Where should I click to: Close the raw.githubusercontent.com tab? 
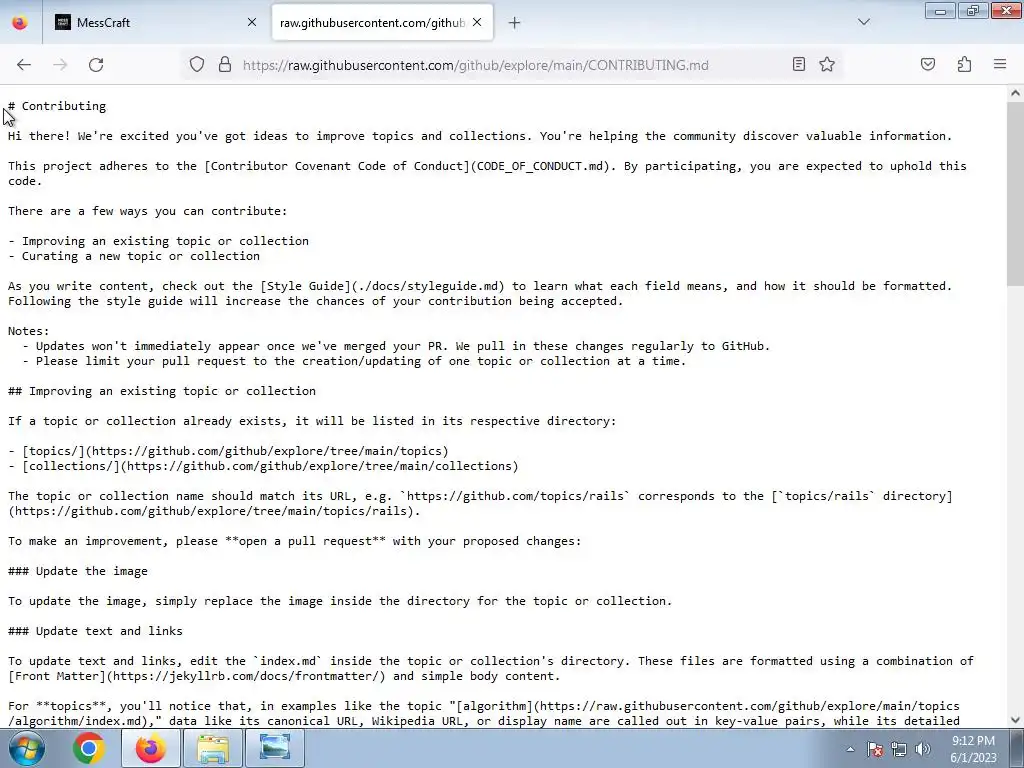[x=477, y=23]
